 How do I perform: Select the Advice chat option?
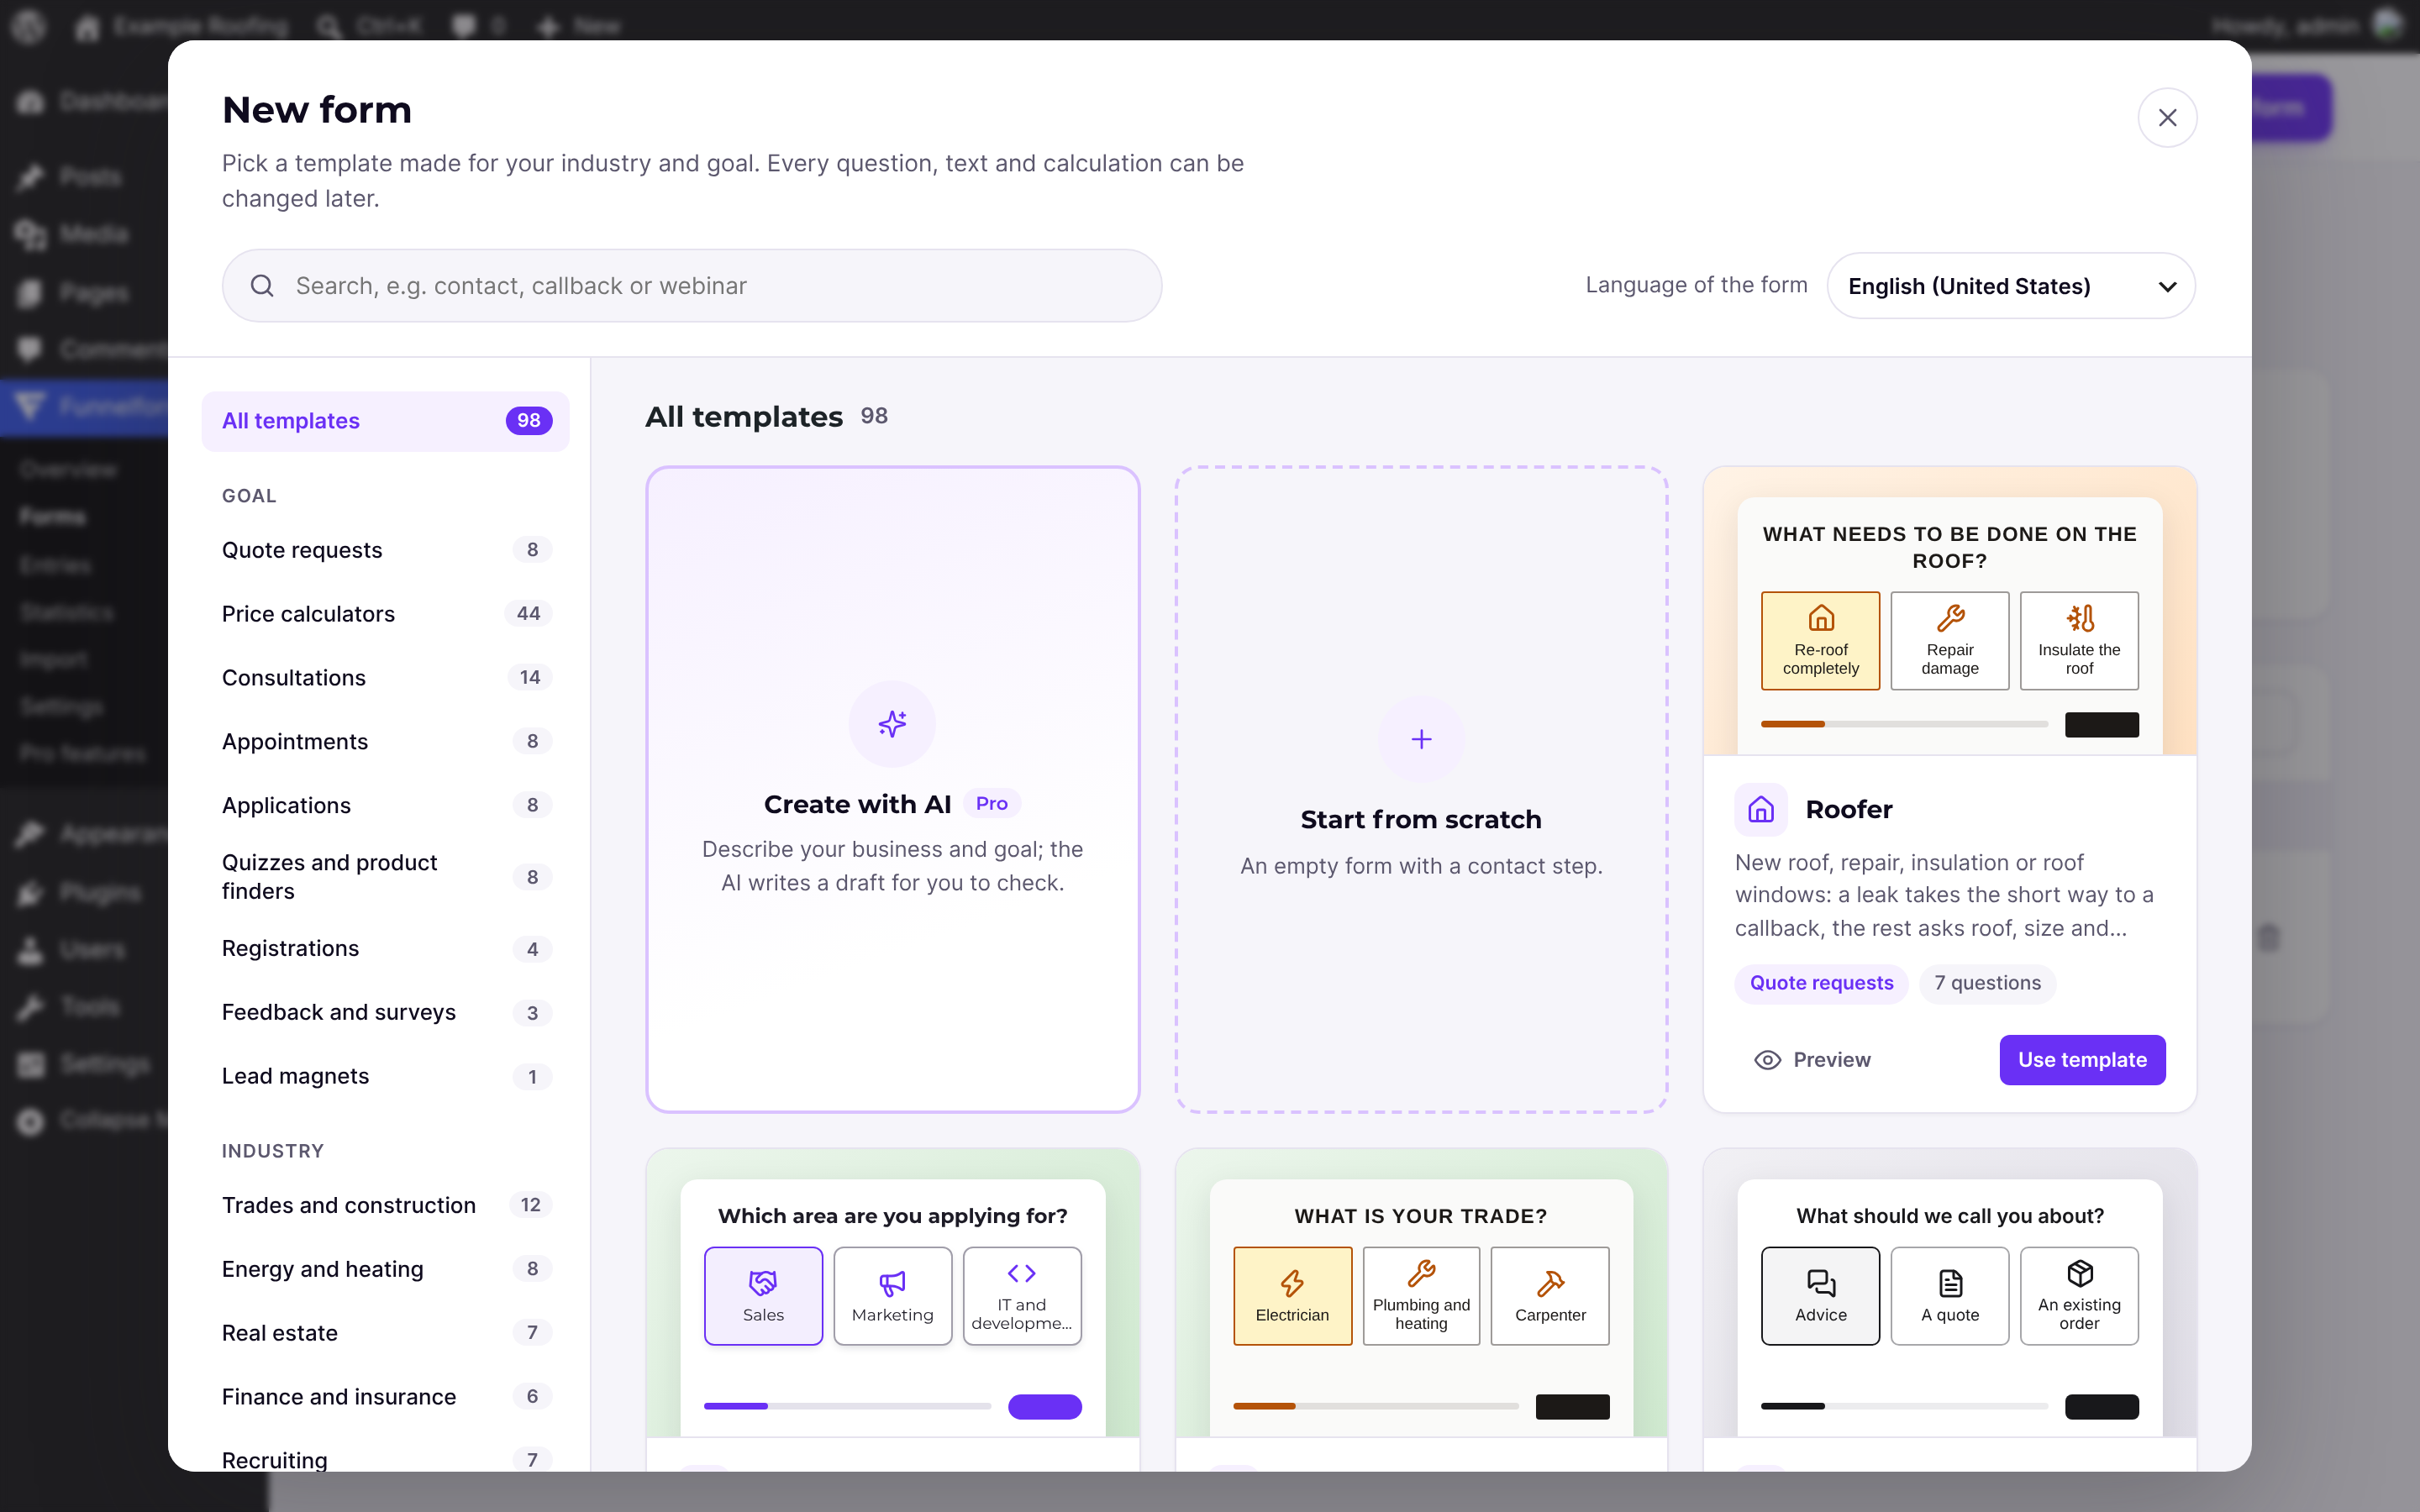pyautogui.click(x=1820, y=1296)
